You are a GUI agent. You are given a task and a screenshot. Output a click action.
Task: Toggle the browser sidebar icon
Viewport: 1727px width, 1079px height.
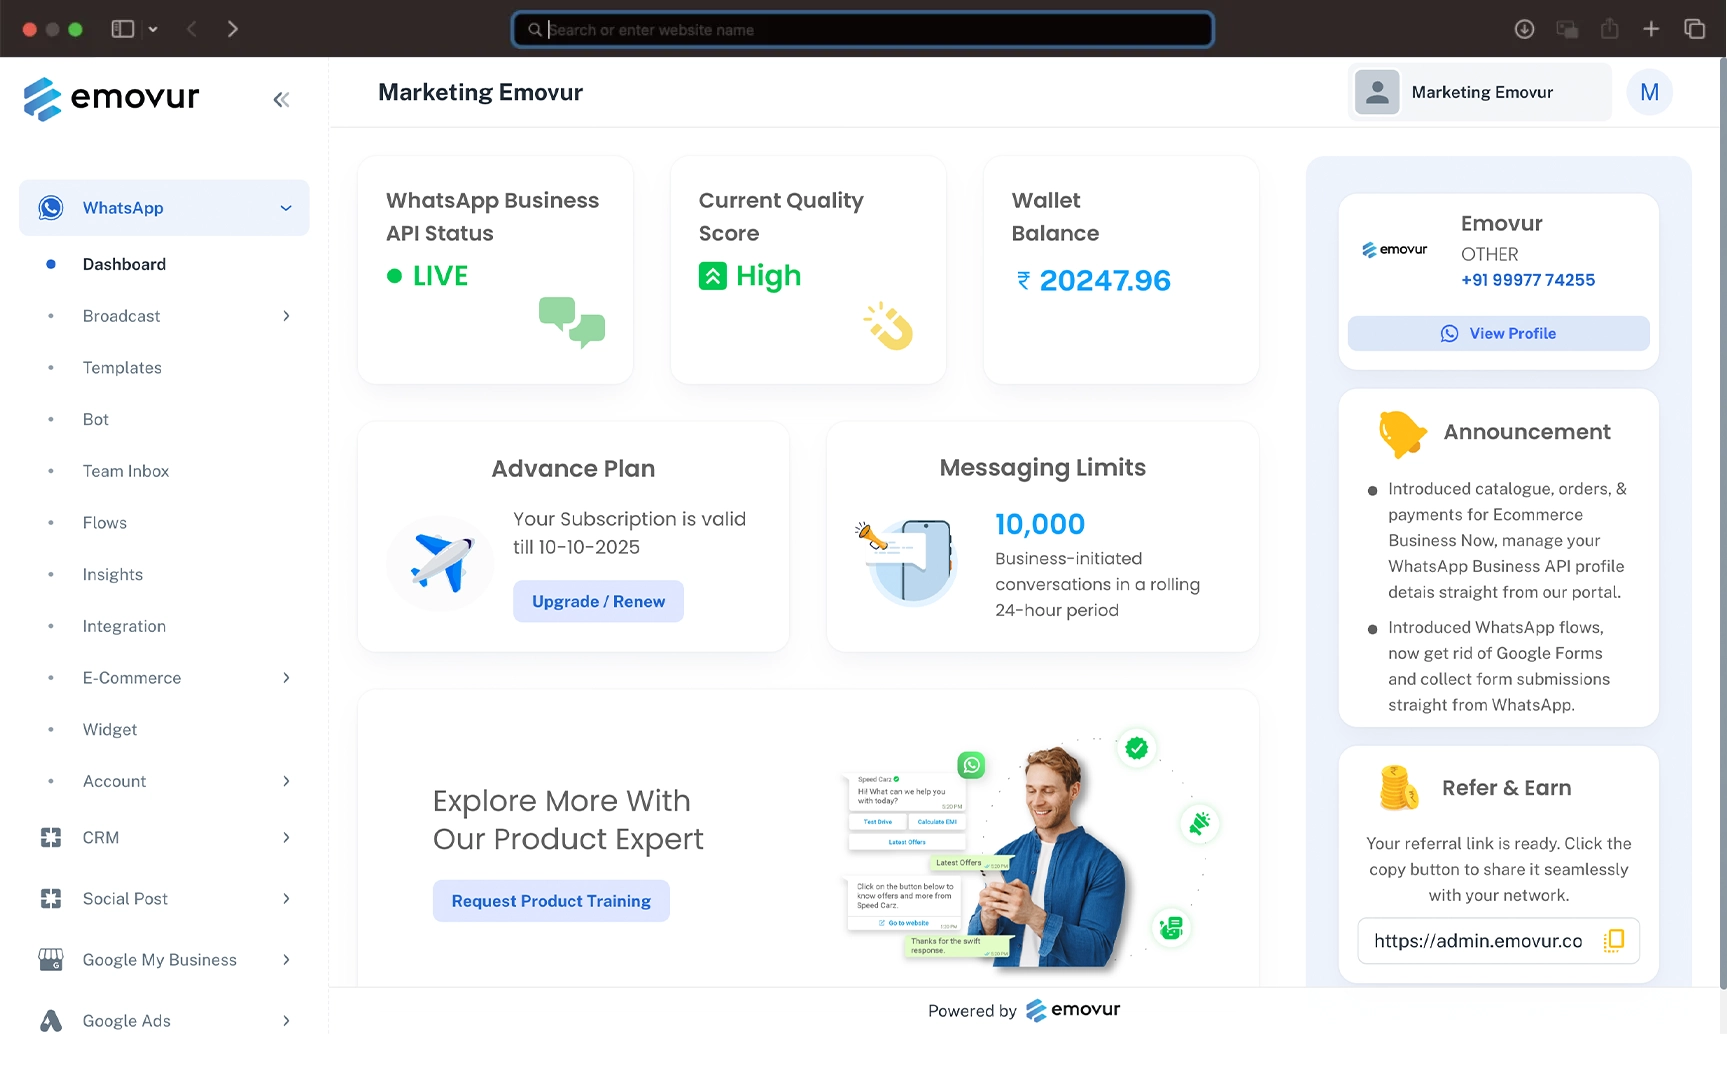coord(123,29)
